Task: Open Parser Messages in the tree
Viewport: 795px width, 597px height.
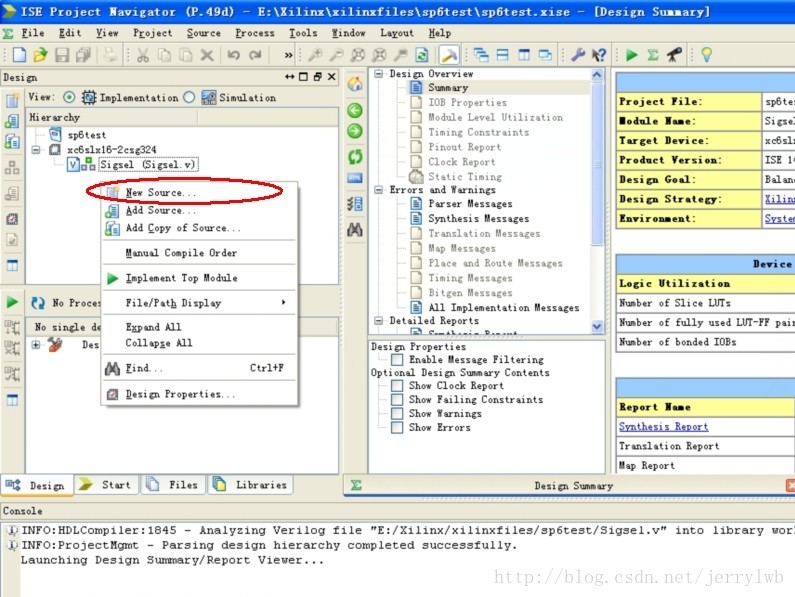Action: [x=470, y=203]
